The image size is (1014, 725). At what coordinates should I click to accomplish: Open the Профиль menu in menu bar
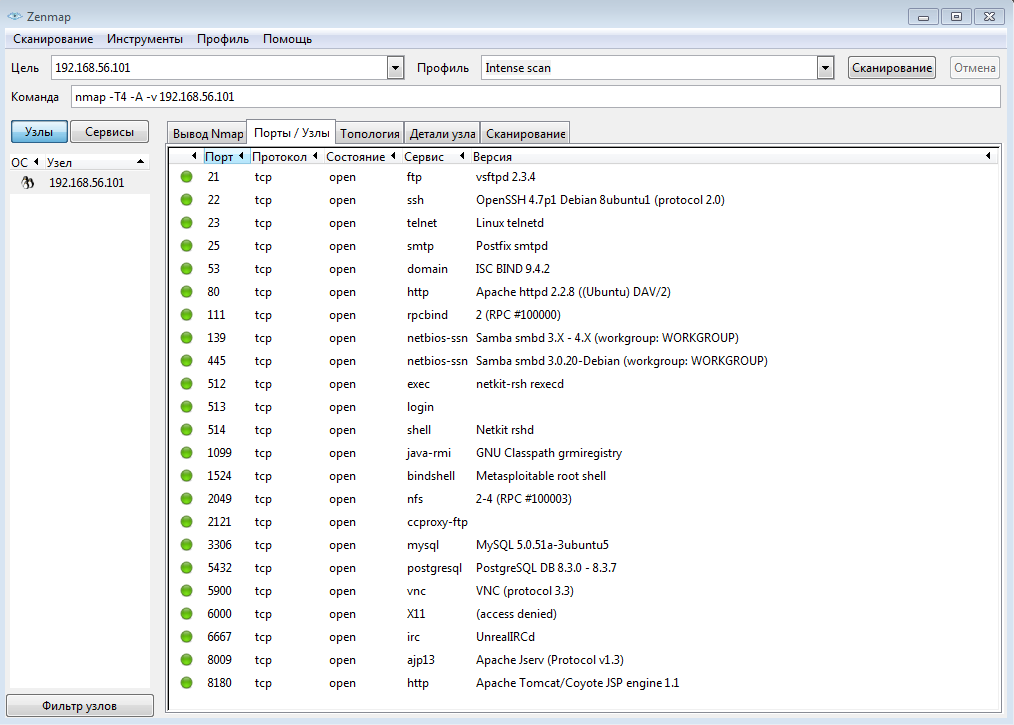(222, 39)
